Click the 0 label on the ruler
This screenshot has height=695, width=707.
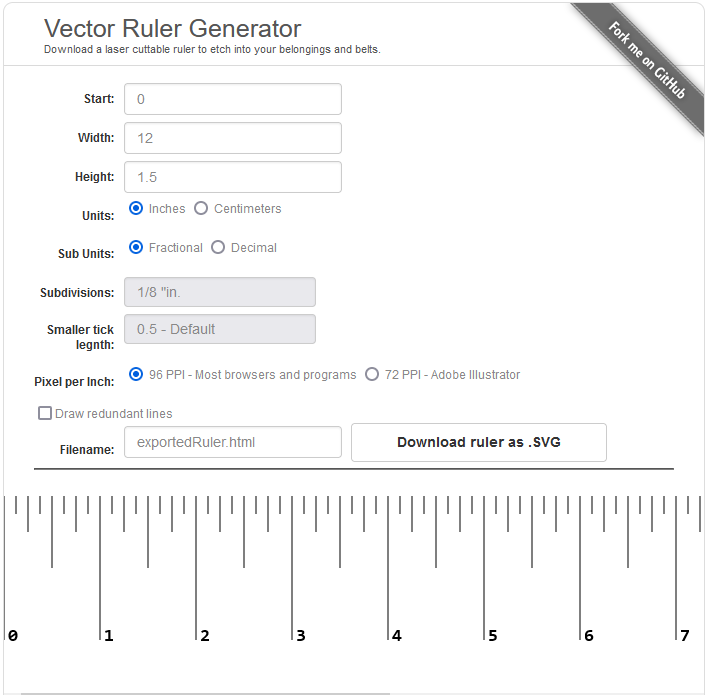click(13, 635)
